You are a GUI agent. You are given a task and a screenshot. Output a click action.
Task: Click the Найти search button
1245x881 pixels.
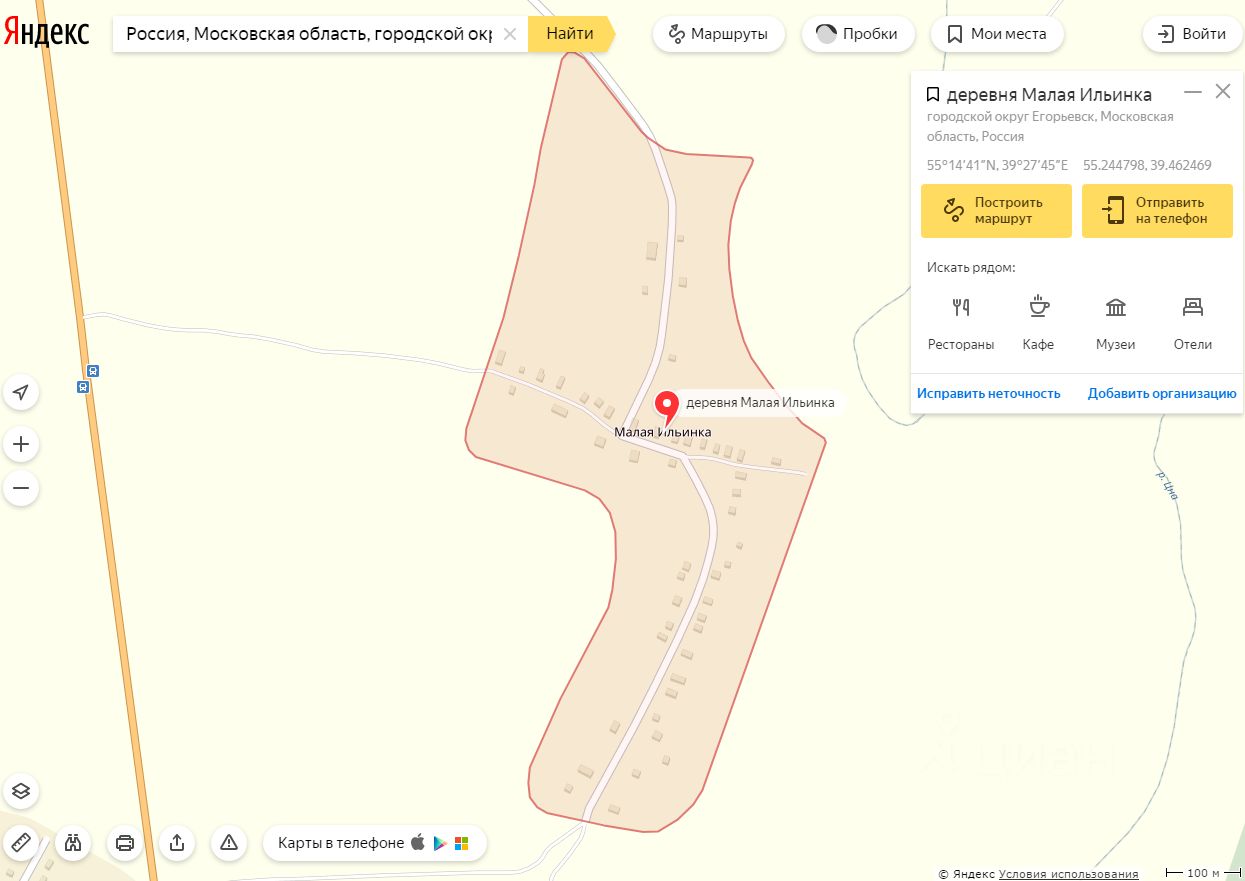click(570, 34)
